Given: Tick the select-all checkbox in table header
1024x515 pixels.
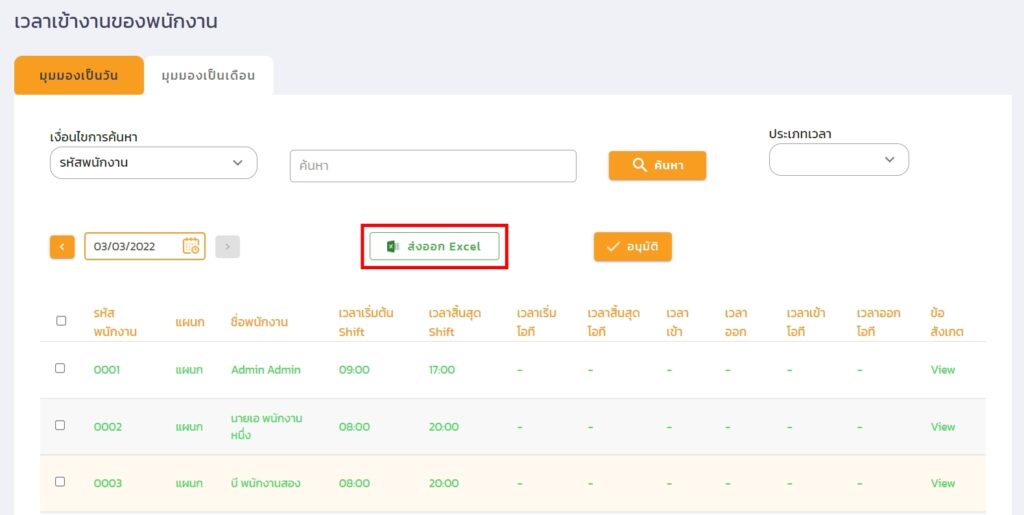Looking at the screenshot, I should [61, 321].
